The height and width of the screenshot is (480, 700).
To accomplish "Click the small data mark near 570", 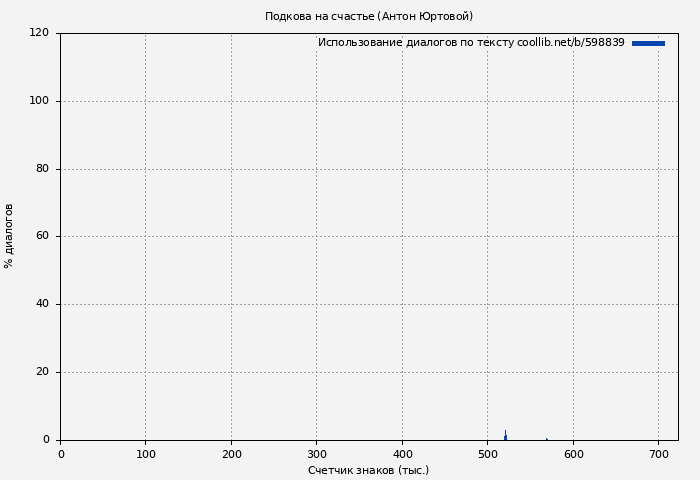I will [x=546, y=439].
